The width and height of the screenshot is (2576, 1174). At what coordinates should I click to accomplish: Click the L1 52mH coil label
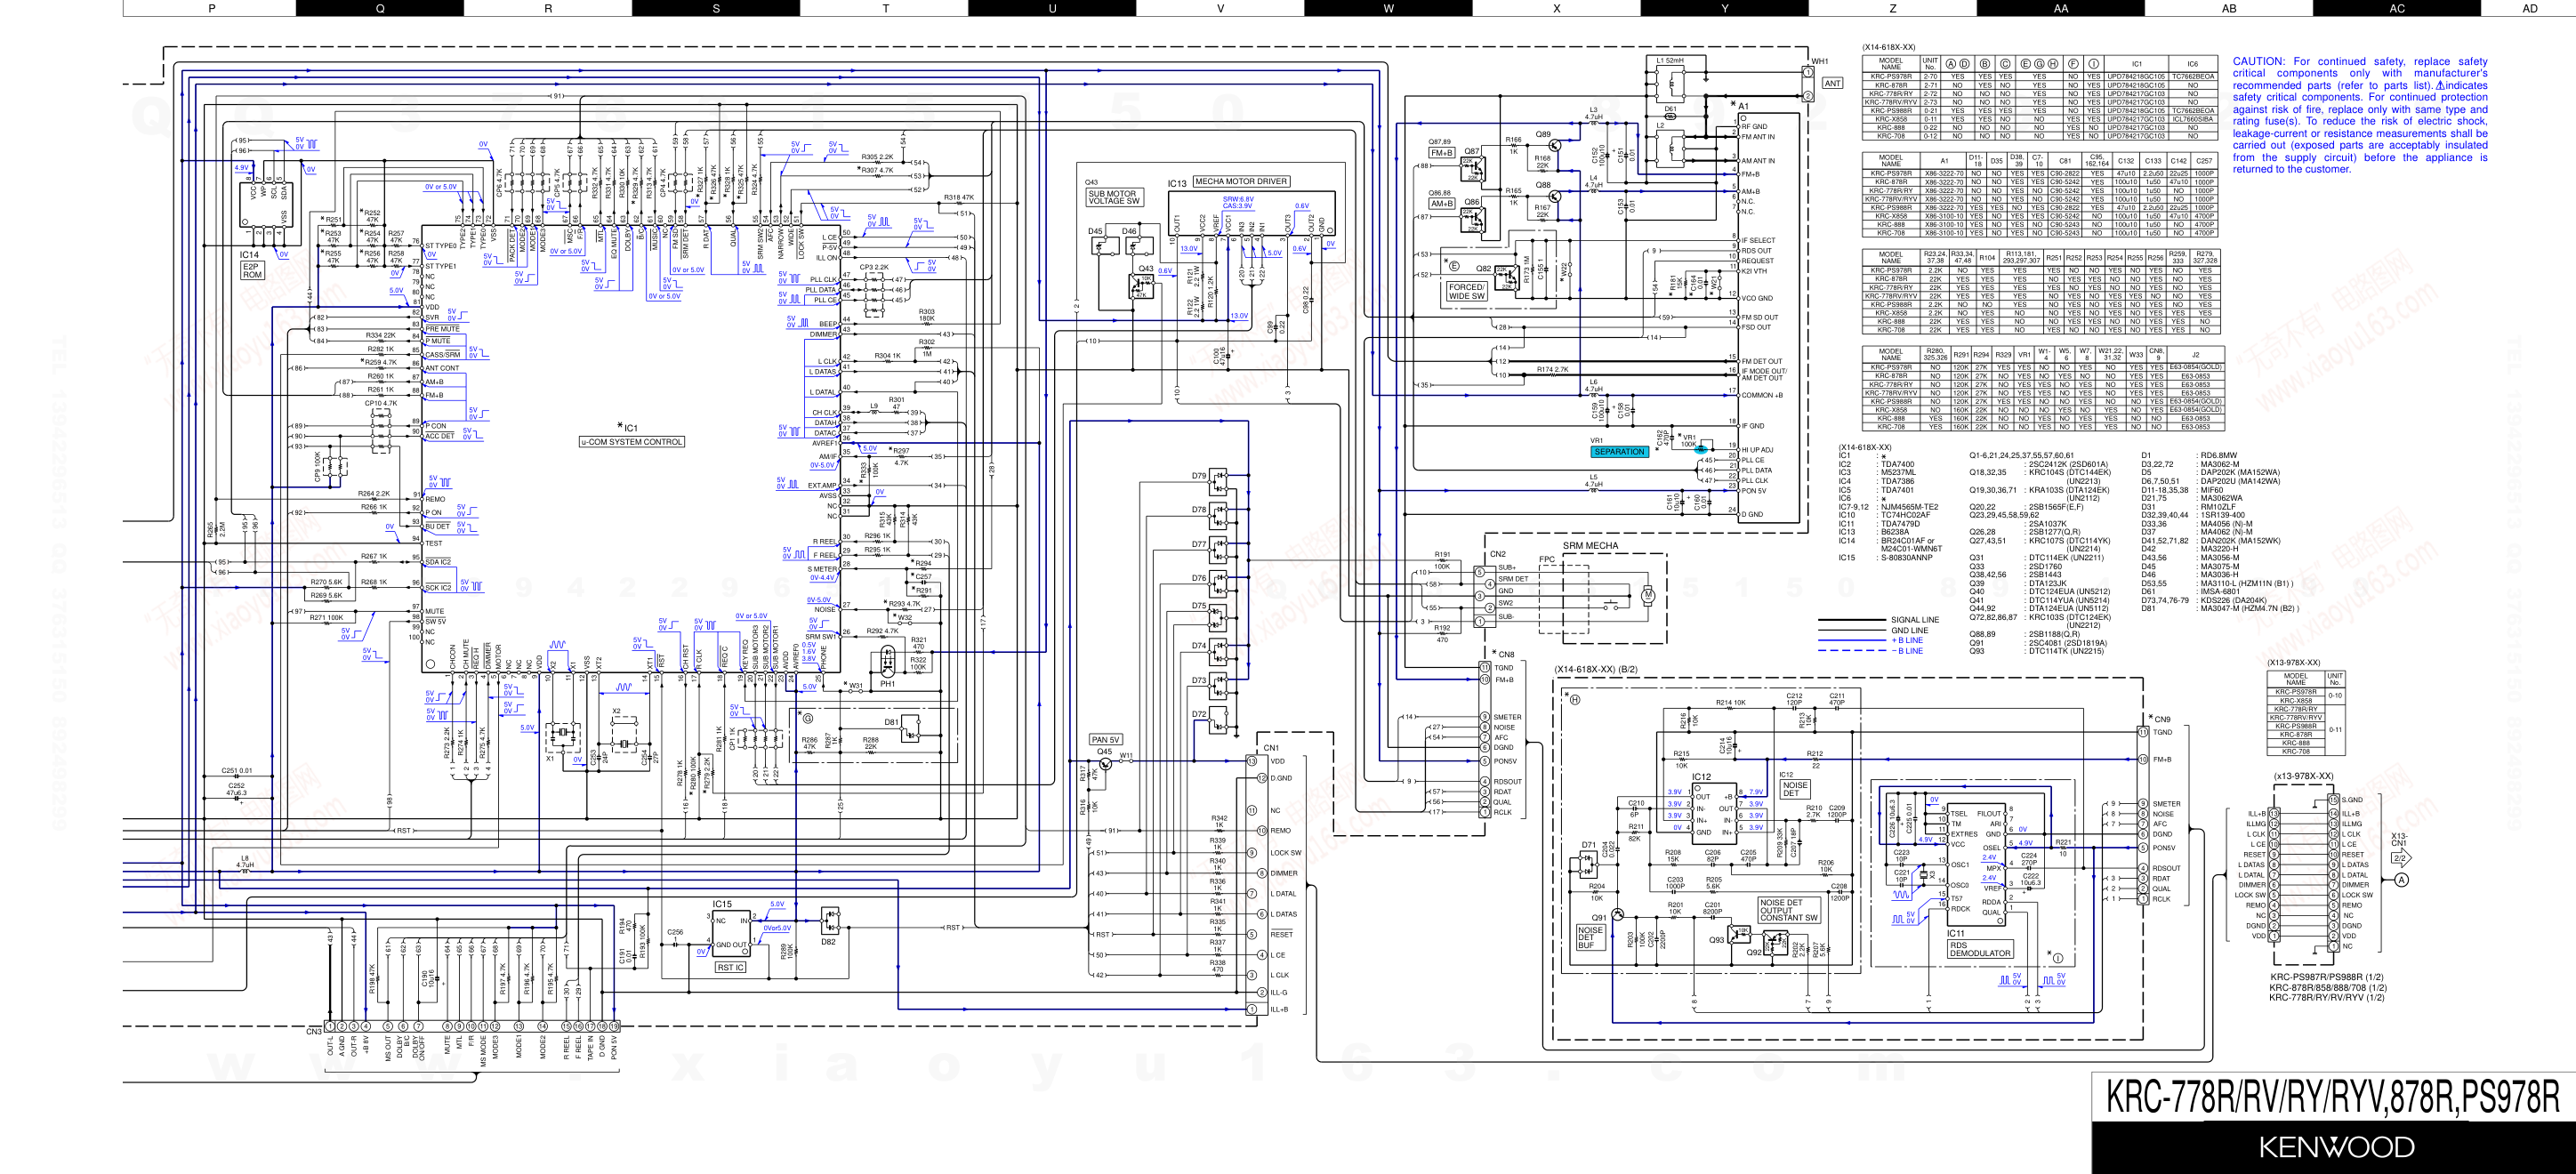coord(1670,60)
